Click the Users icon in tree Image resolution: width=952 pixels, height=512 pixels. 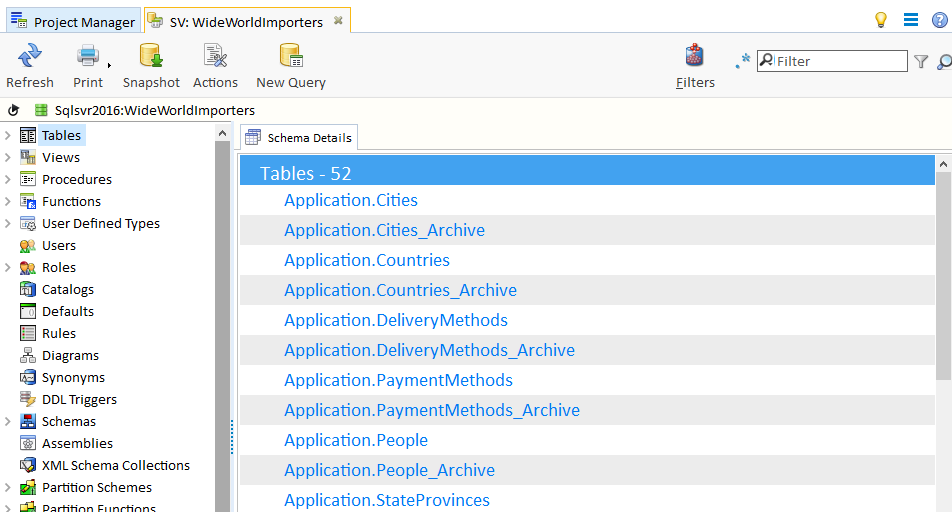pos(27,245)
